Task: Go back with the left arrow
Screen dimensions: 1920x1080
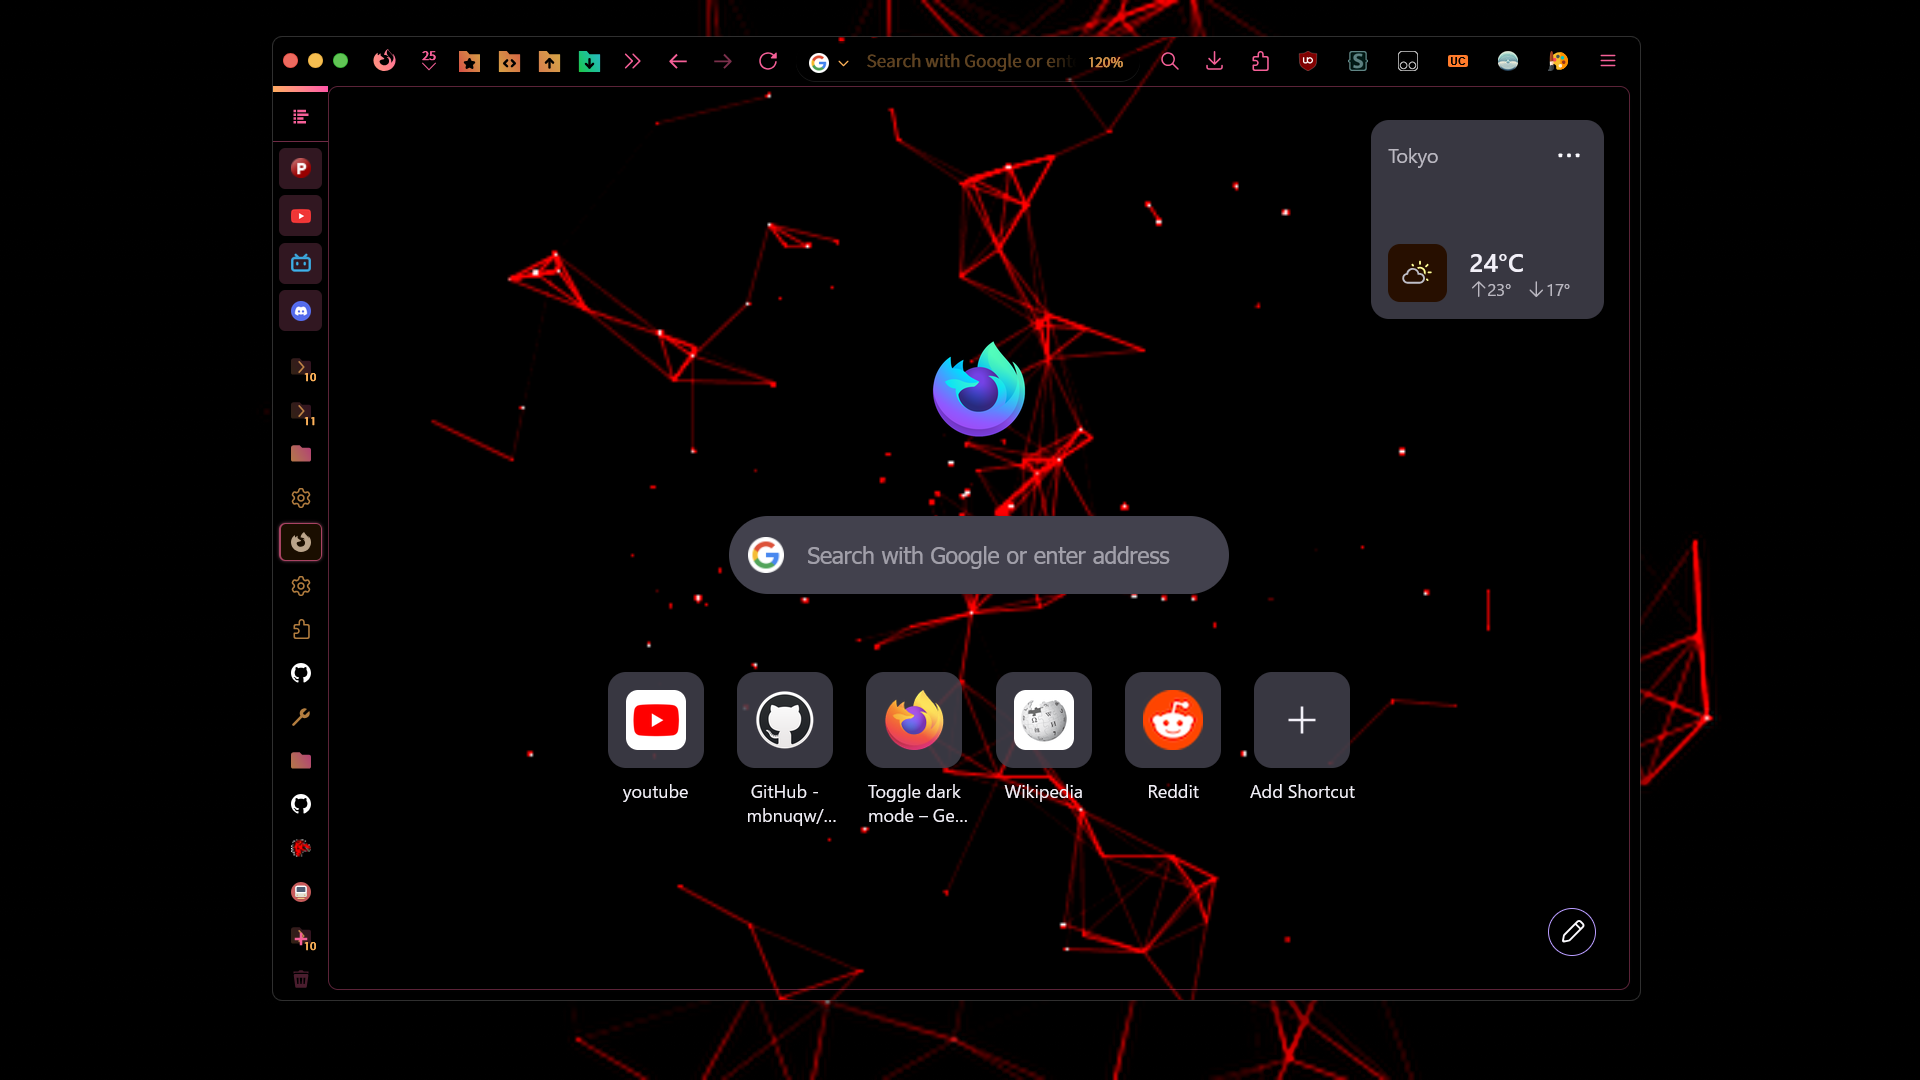Action: [x=678, y=61]
